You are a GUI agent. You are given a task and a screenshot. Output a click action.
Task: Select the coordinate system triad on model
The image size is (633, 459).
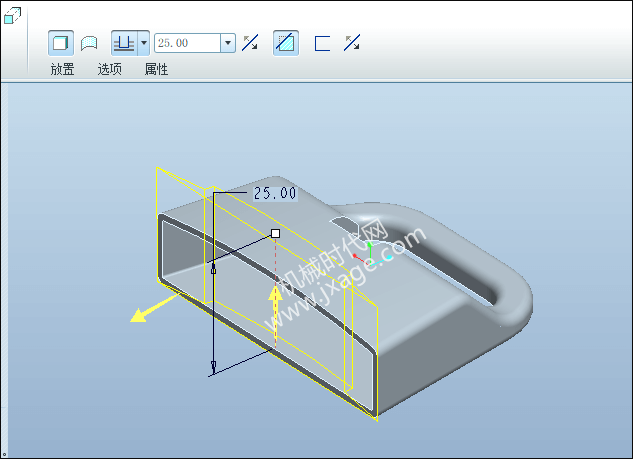point(371,254)
